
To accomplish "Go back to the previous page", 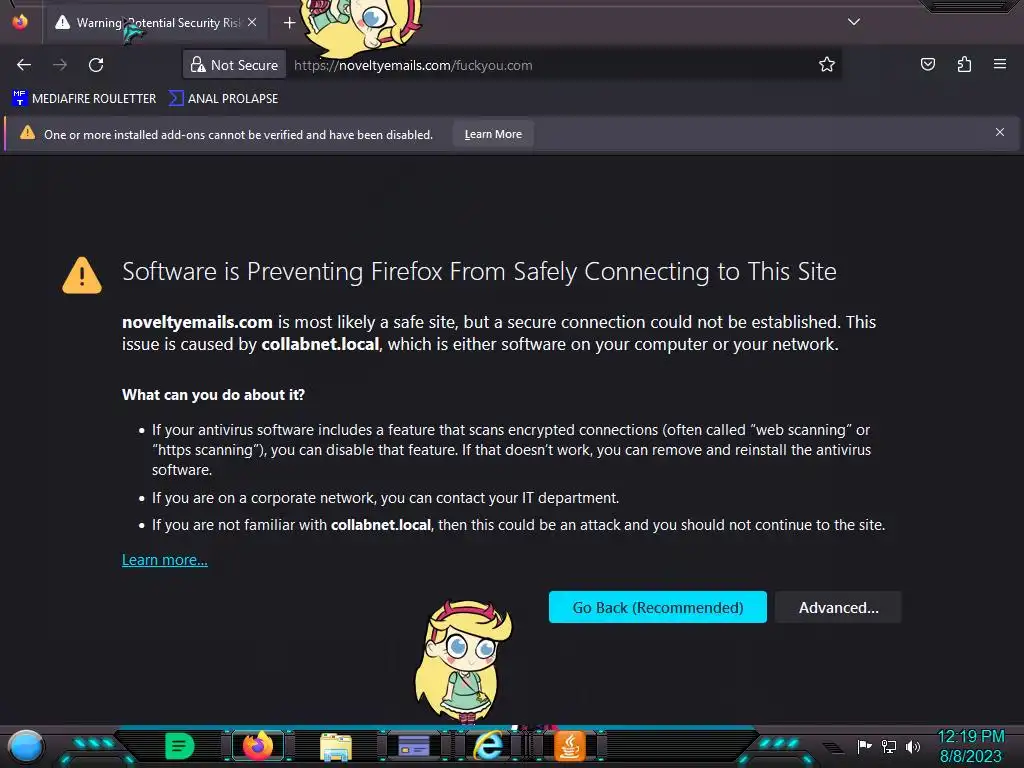I will [24, 65].
